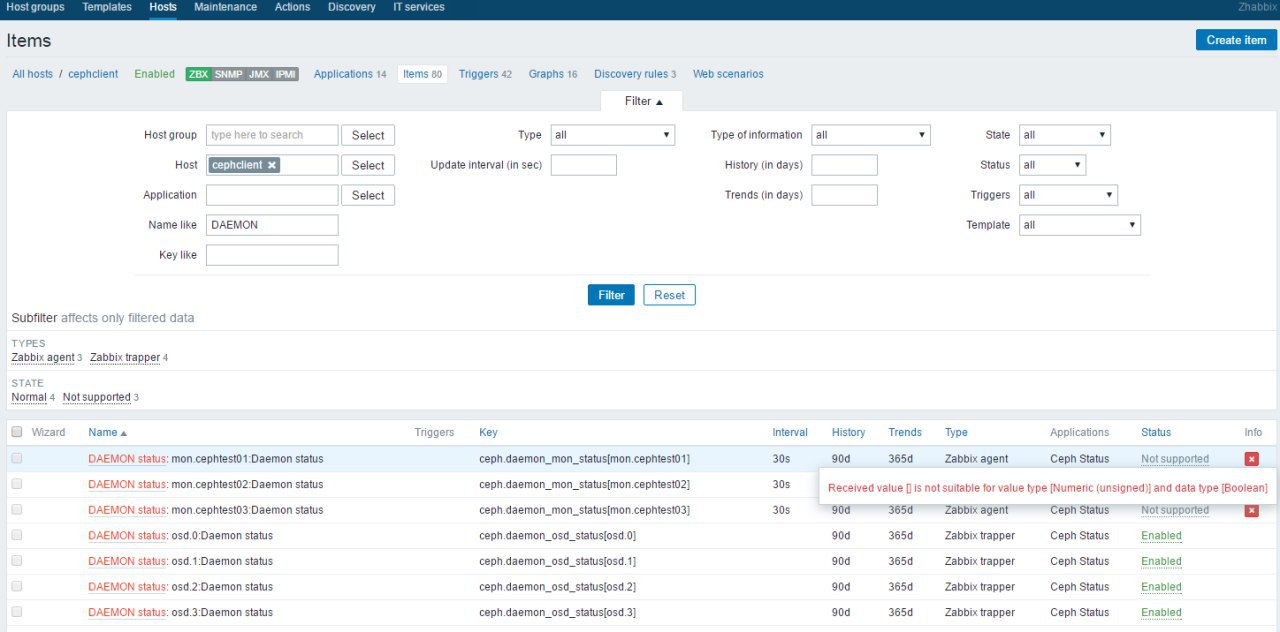
Task: Click the JMX availability badge
Action: click(x=258, y=74)
